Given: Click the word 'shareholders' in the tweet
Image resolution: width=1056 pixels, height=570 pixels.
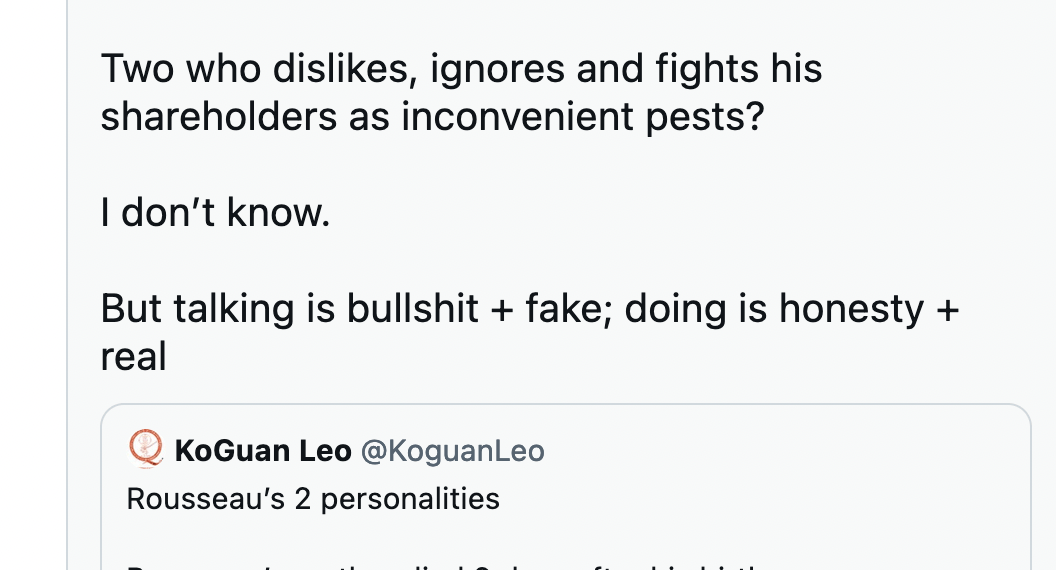Looking at the screenshot, I should click(x=219, y=117).
